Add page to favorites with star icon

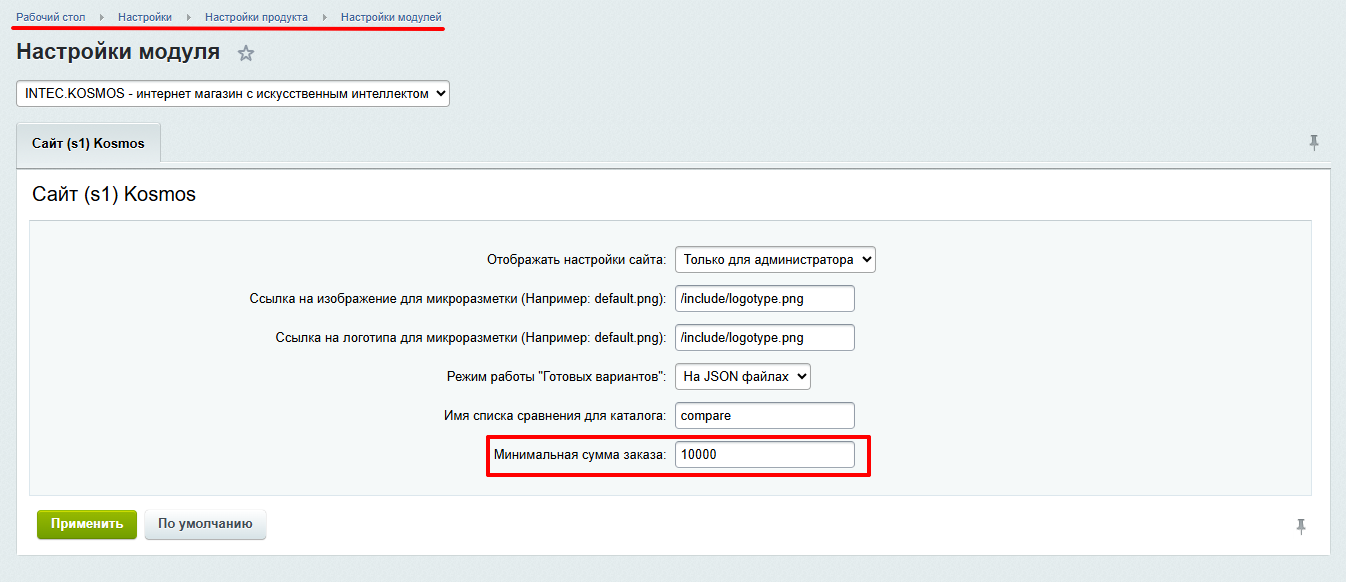246,54
